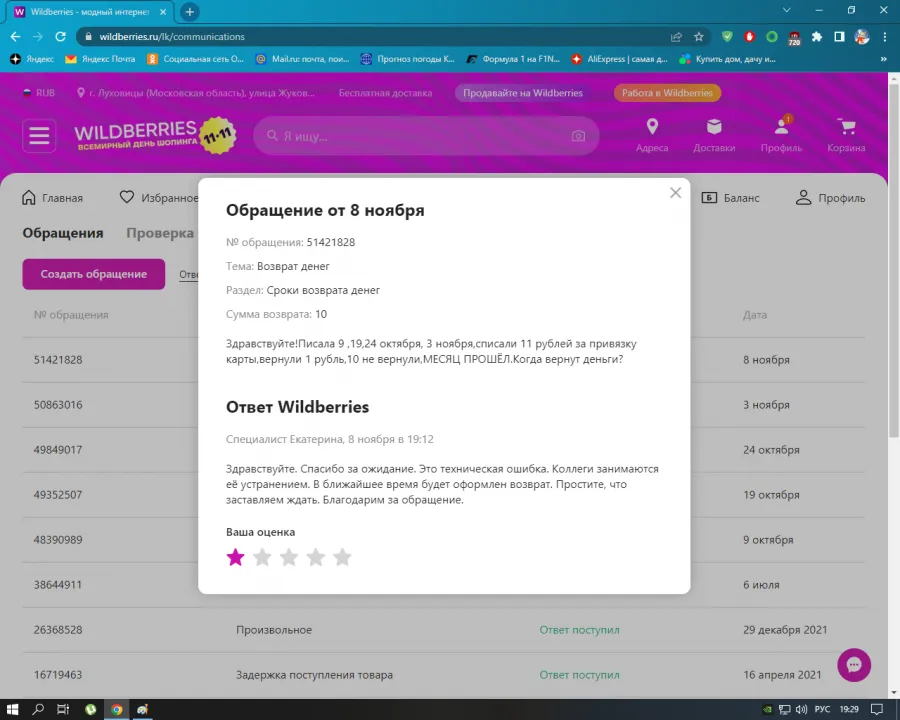This screenshot has width=900, height=720.
Task: Rate the answer five stars
Action: click(x=342, y=557)
